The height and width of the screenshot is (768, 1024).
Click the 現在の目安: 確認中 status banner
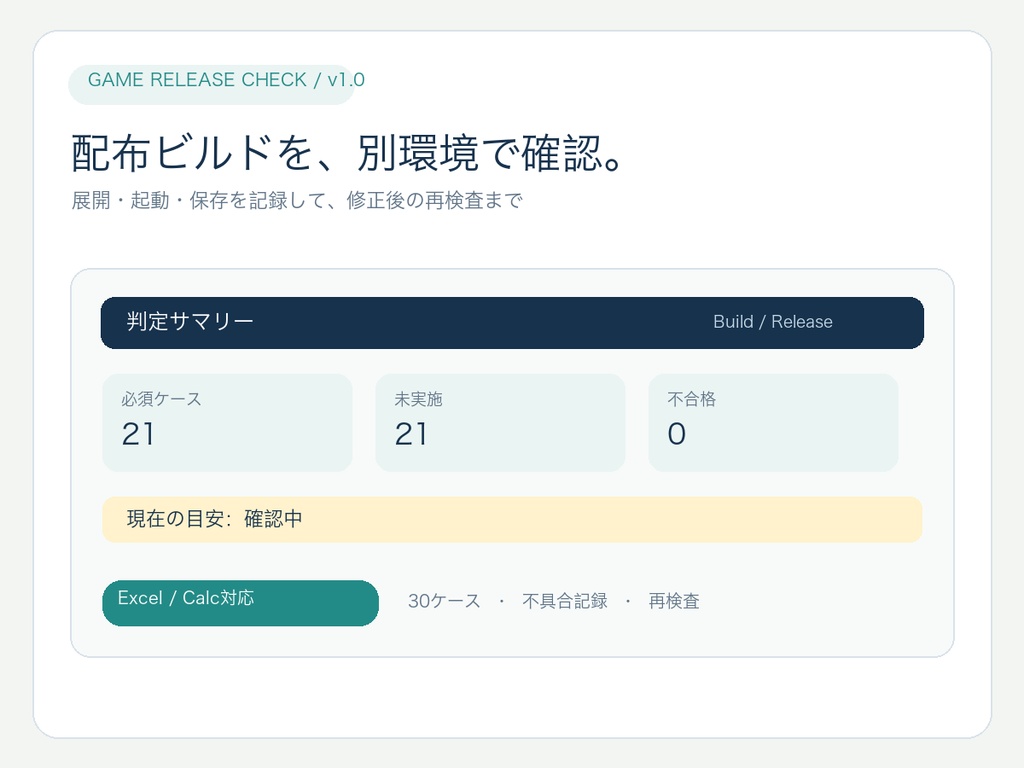[512, 519]
